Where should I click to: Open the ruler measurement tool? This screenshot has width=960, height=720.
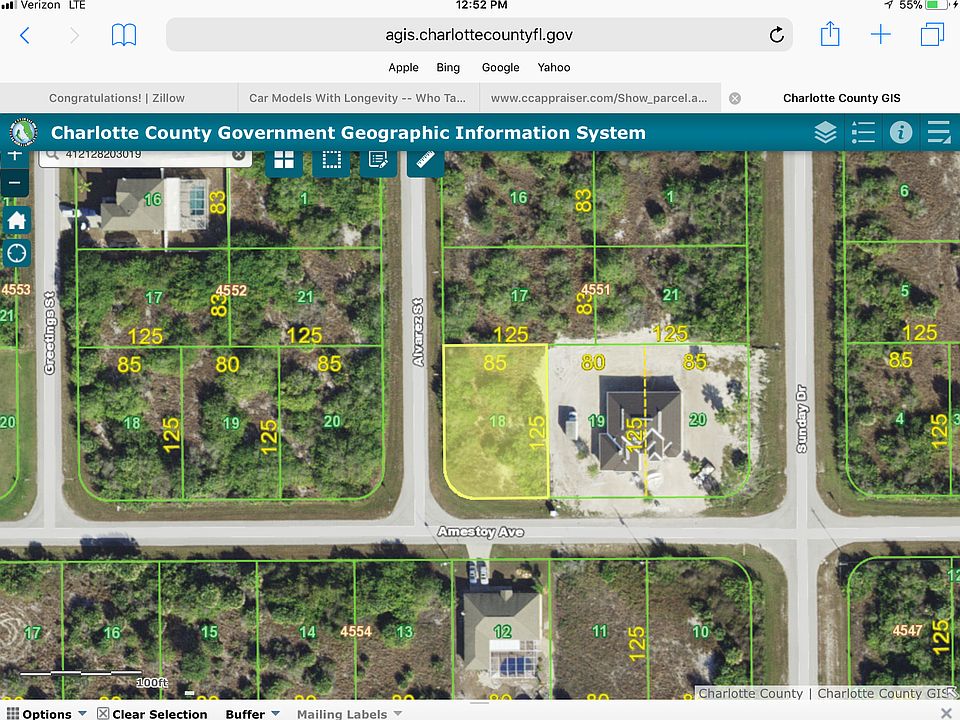426,160
